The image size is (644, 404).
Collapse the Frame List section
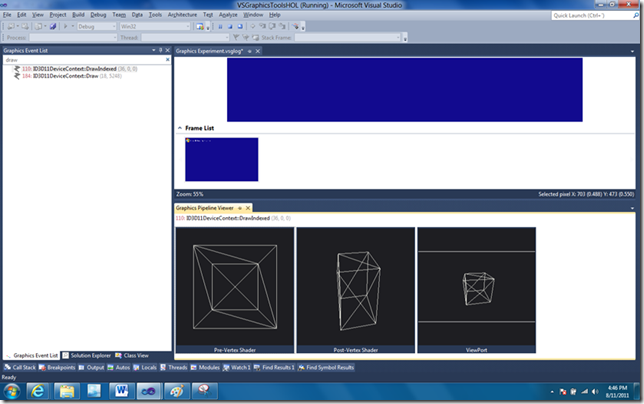coord(179,128)
